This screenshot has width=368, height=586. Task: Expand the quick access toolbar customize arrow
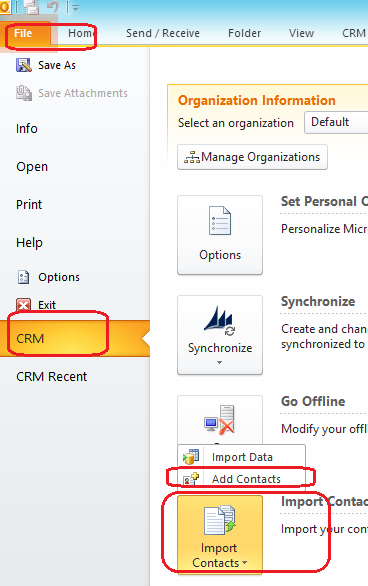click(x=75, y=7)
